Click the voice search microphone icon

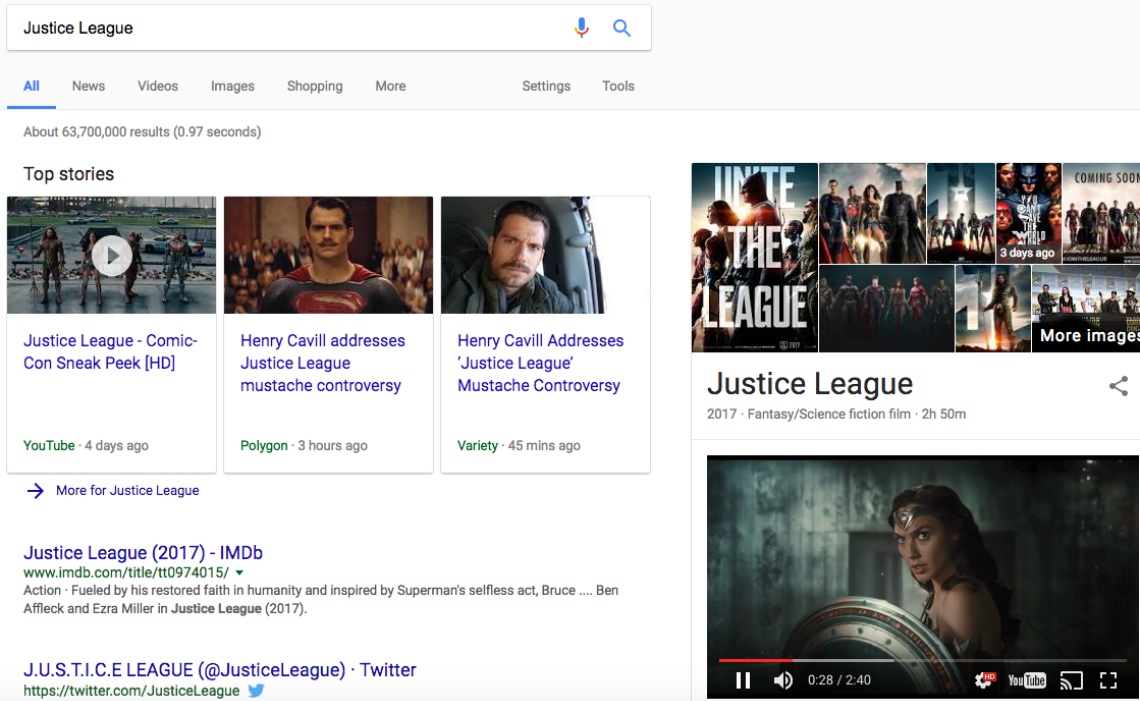tap(581, 28)
